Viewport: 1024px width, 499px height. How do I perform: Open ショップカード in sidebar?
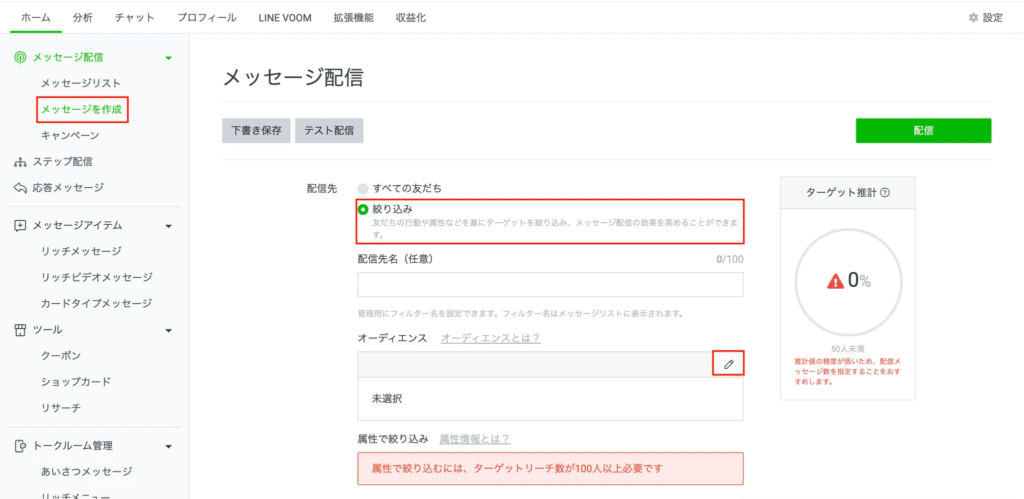[76, 382]
